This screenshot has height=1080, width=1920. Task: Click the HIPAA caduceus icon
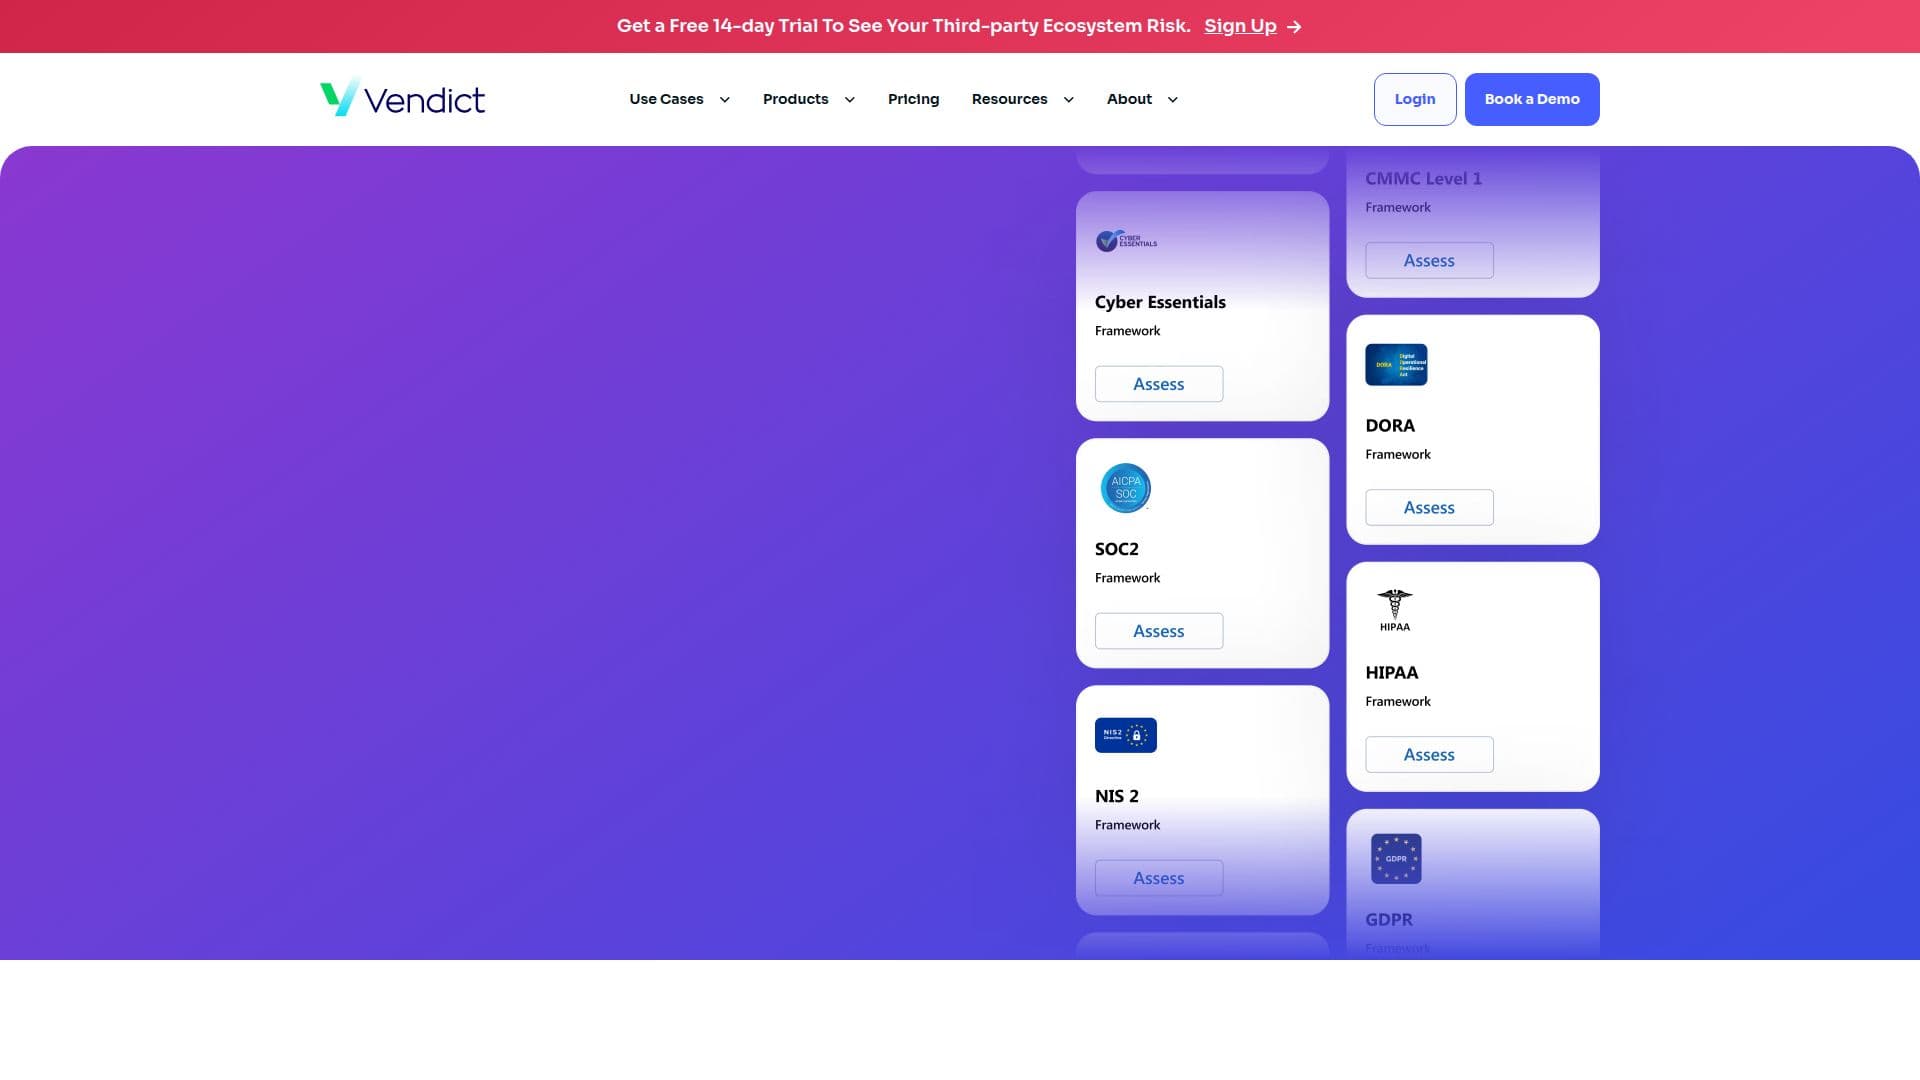[1395, 611]
